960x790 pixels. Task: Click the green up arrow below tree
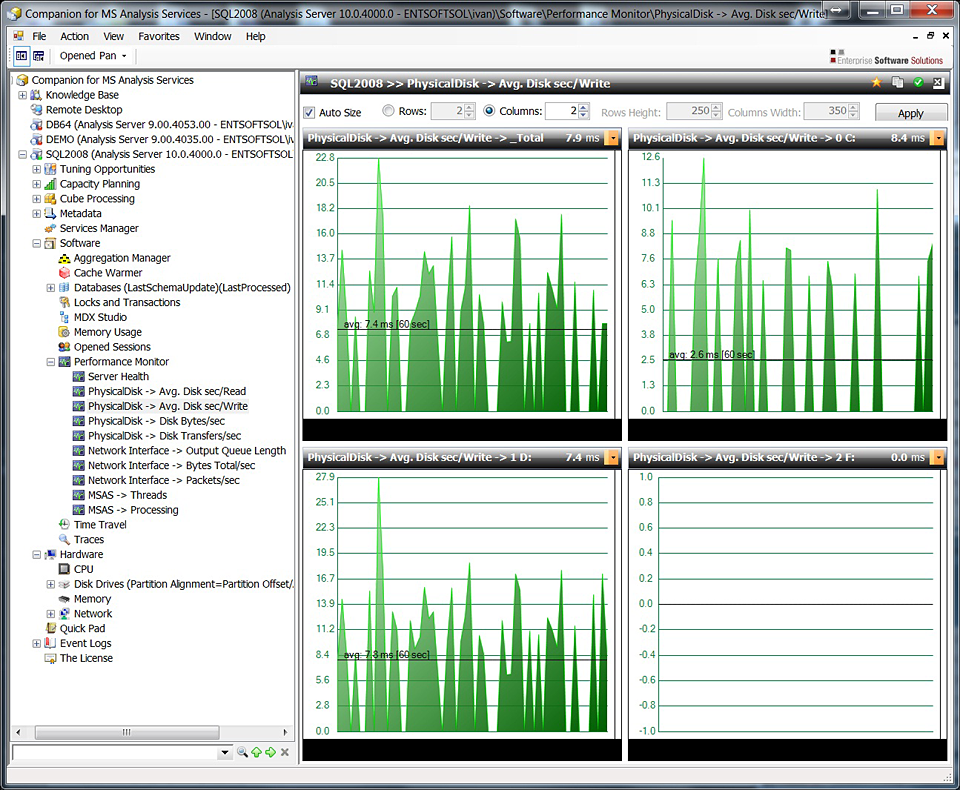pyautogui.click(x=257, y=752)
